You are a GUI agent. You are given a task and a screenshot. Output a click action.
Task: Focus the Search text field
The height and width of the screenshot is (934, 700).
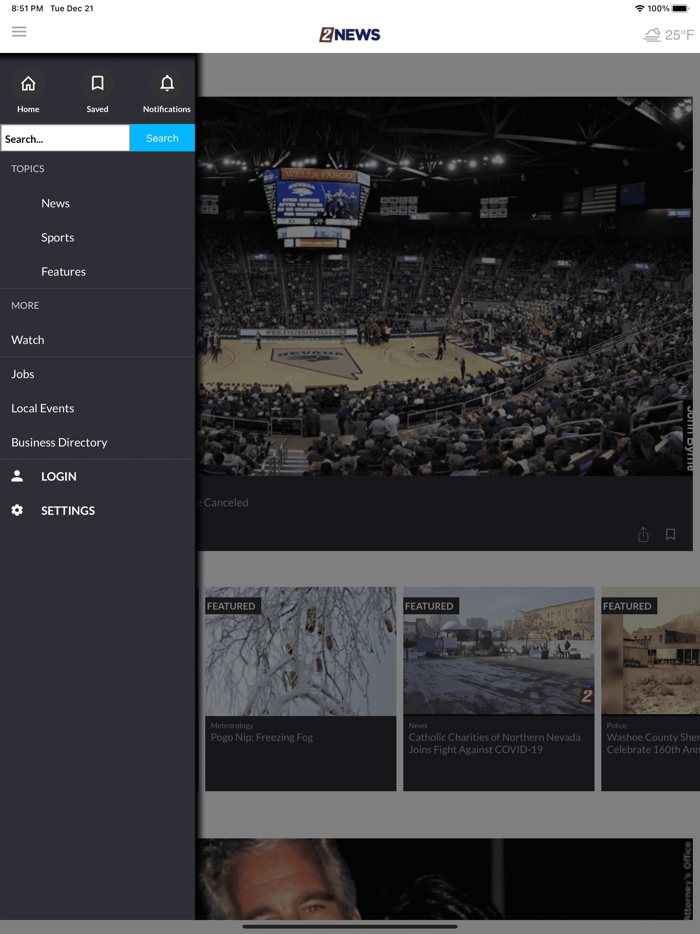click(65, 138)
